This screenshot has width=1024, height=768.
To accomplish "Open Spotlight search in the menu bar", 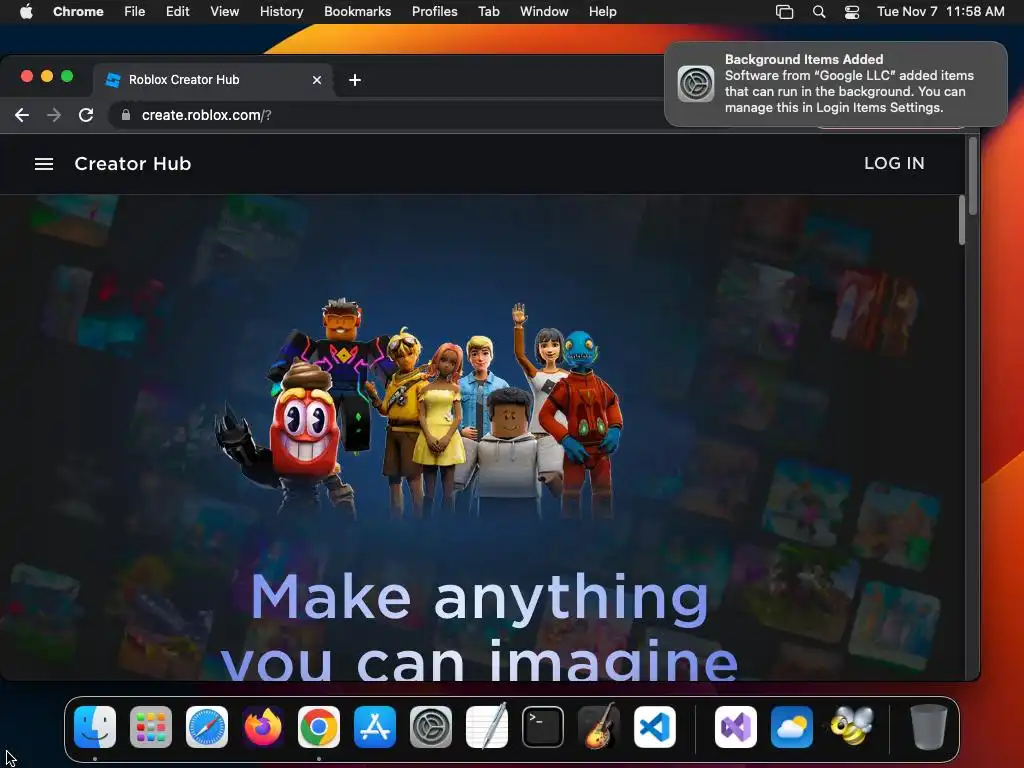I will pyautogui.click(x=818, y=11).
